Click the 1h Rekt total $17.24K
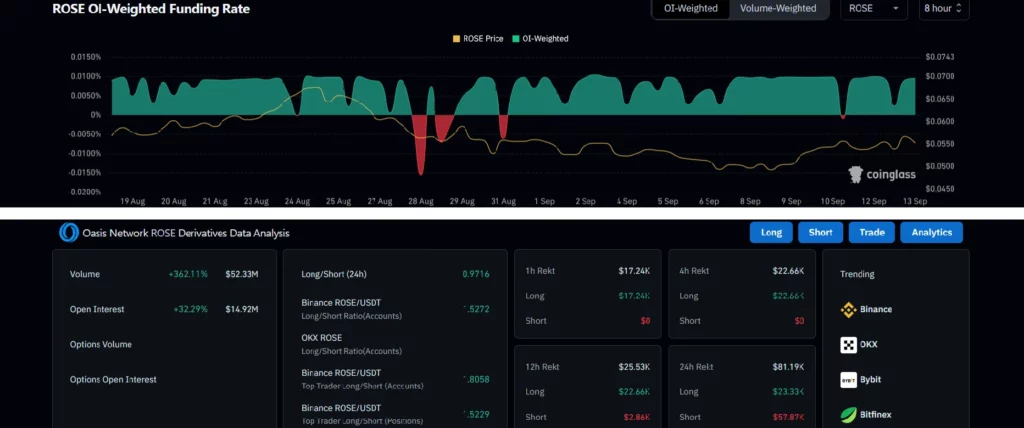1024x428 pixels. tap(634, 271)
